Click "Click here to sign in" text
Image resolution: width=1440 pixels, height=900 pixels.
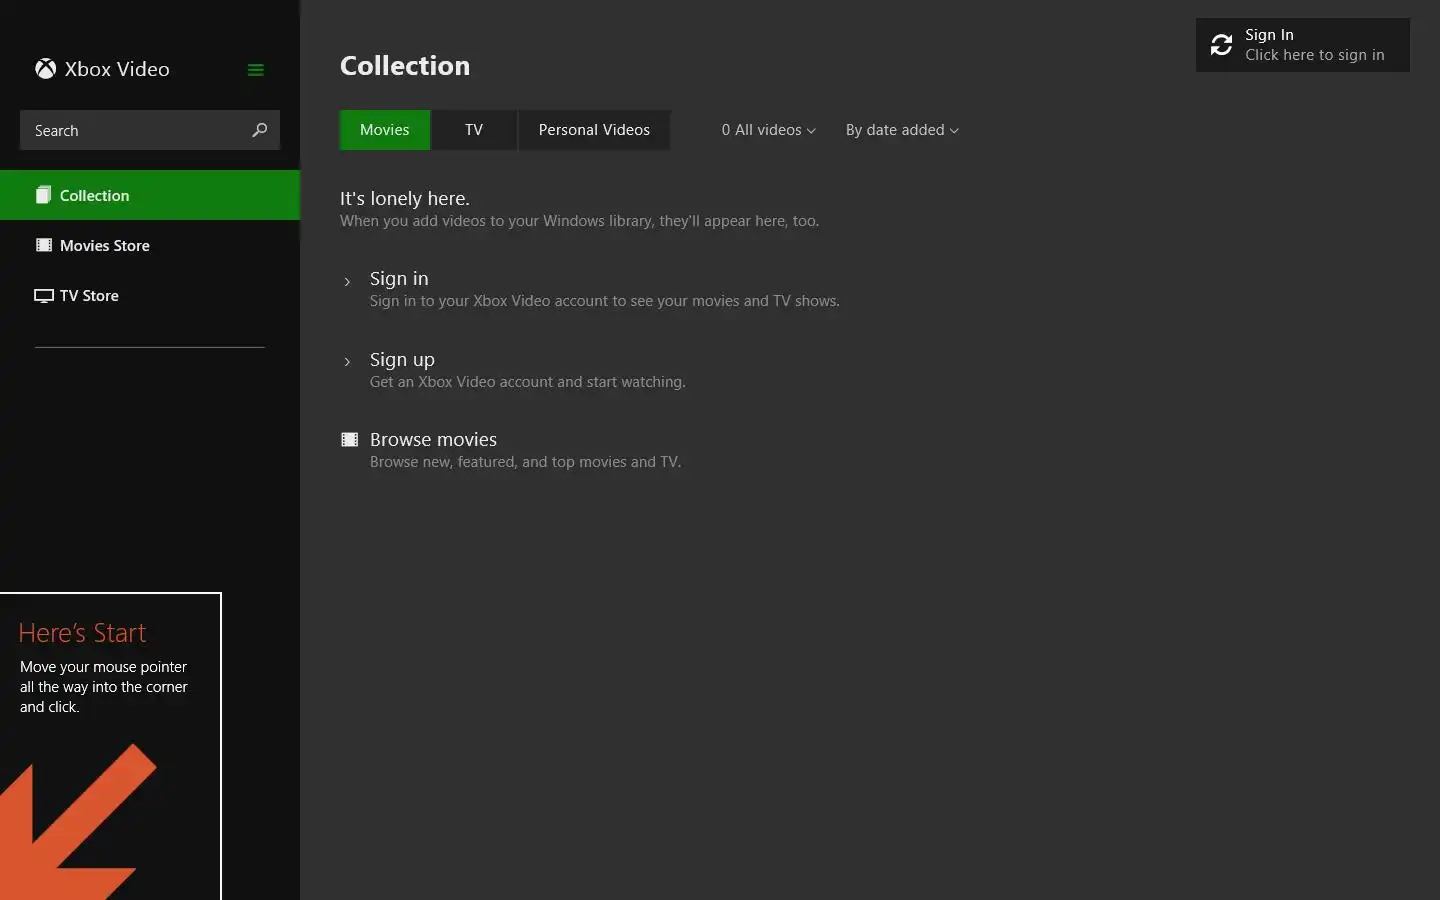coord(1315,55)
